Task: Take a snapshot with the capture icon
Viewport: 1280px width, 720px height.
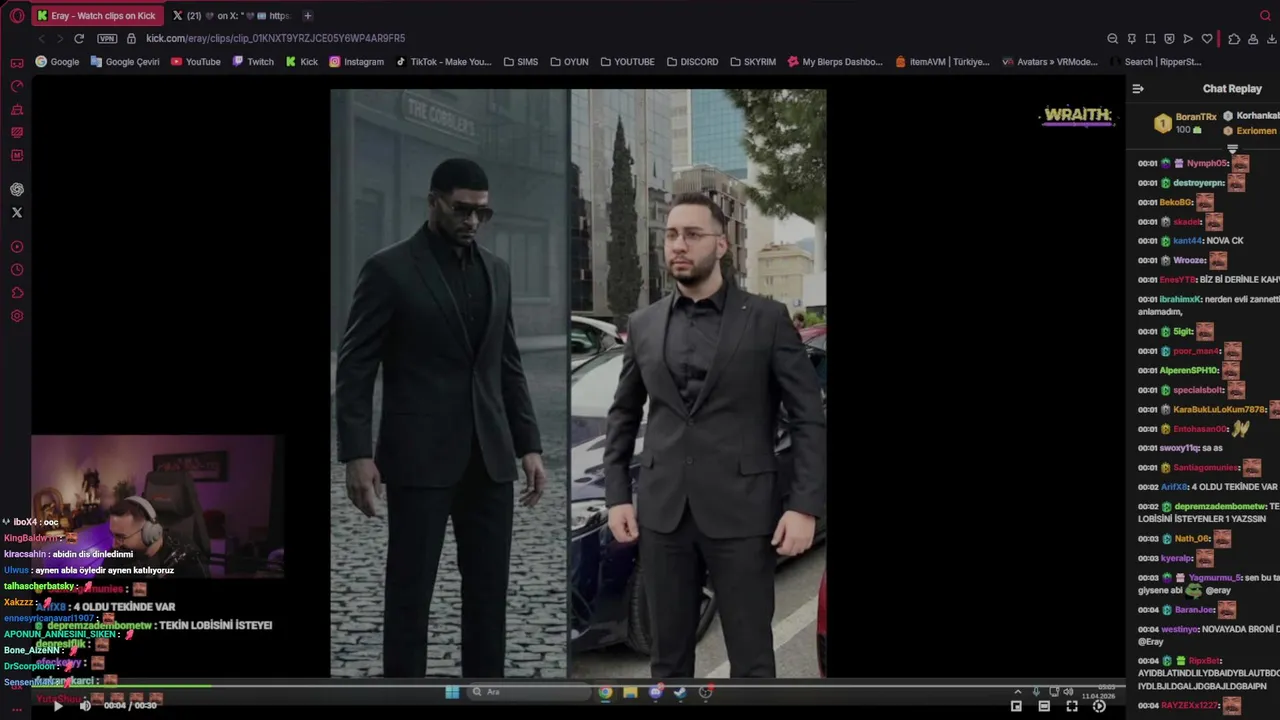Action: coord(1150,39)
